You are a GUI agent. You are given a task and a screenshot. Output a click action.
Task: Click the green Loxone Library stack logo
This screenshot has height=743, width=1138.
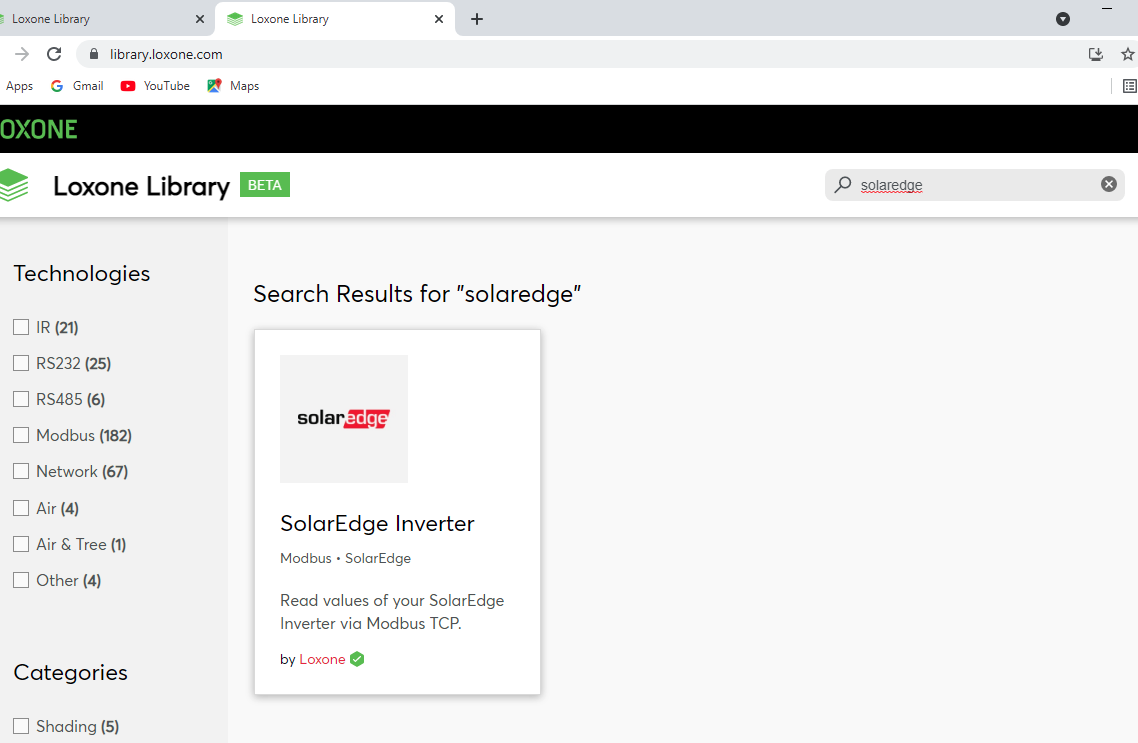click(14, 185)
